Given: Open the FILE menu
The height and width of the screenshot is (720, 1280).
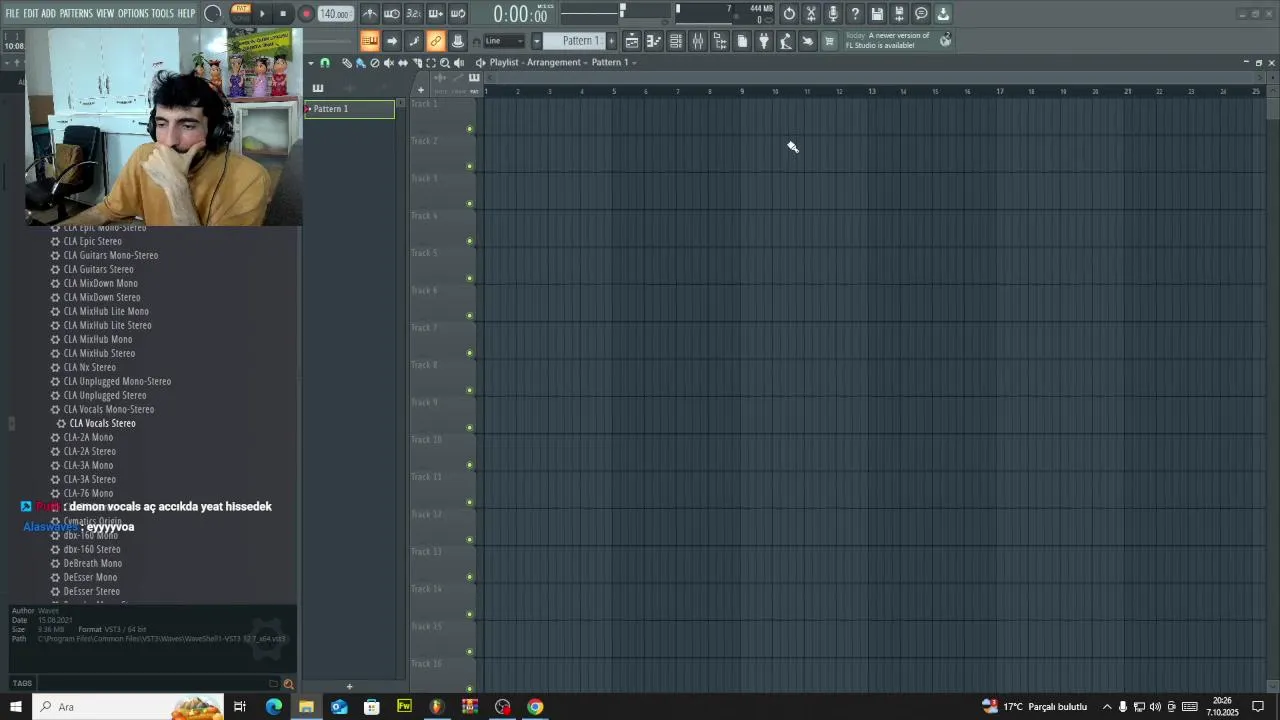Looking at the screenshot, I should 12,14.
